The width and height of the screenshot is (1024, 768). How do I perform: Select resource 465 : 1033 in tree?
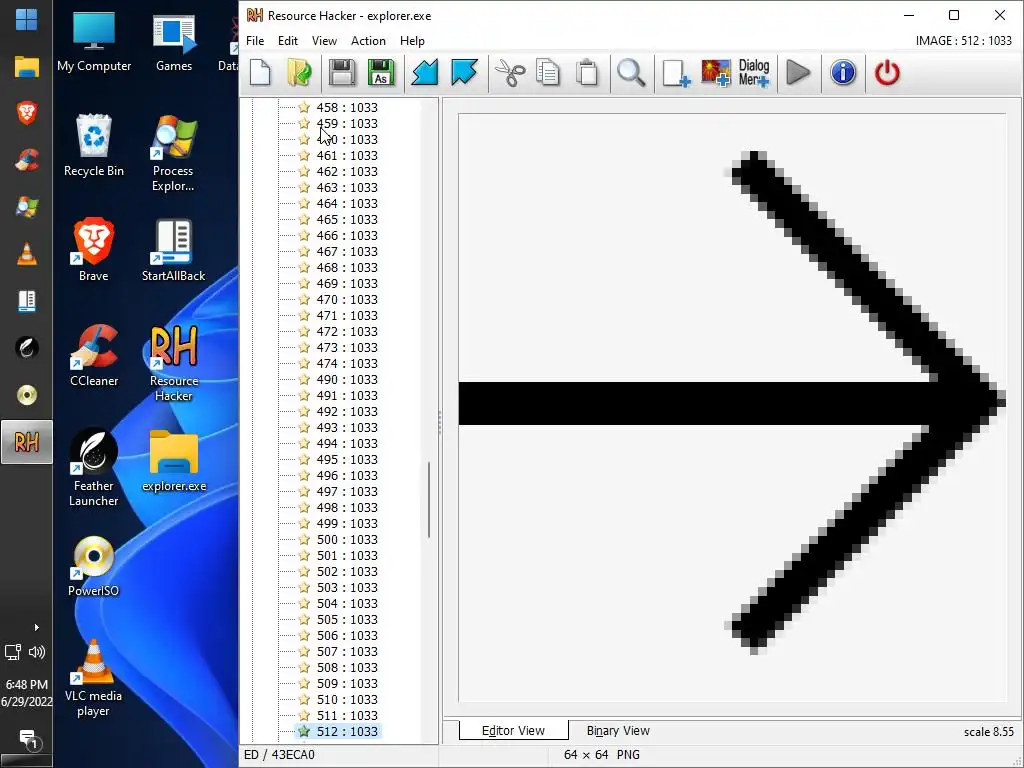click(x=347, y=219)
